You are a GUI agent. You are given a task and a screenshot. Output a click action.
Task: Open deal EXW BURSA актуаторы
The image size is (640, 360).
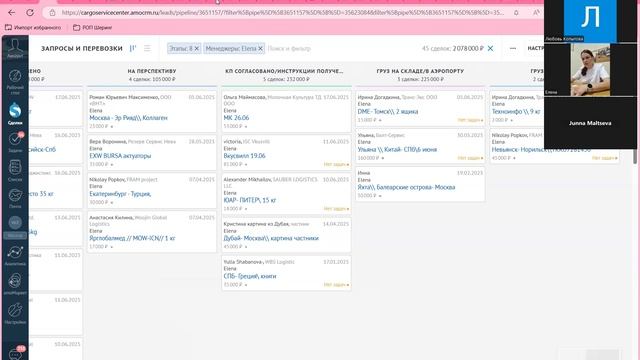[x=120, y=156]
